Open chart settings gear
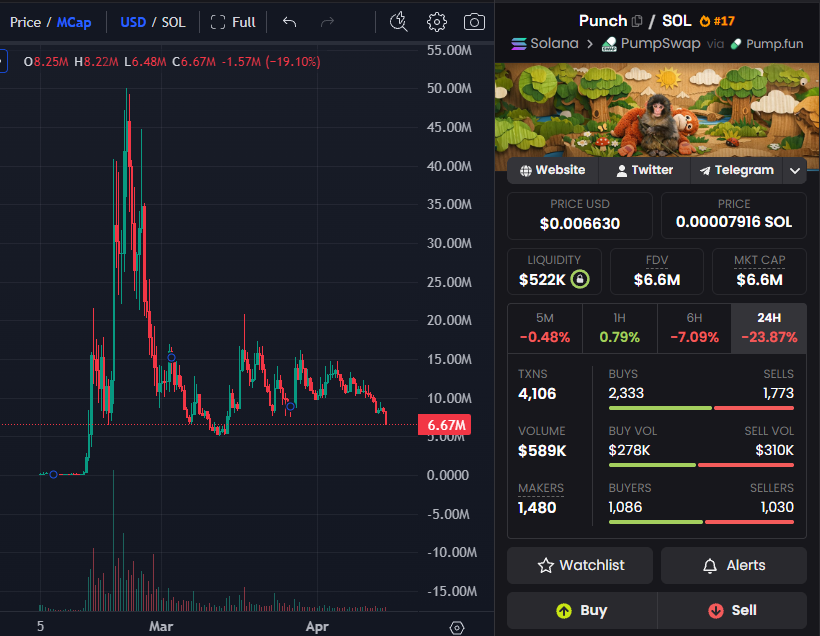This screenshot has width=820, height=636. [437, 22]
